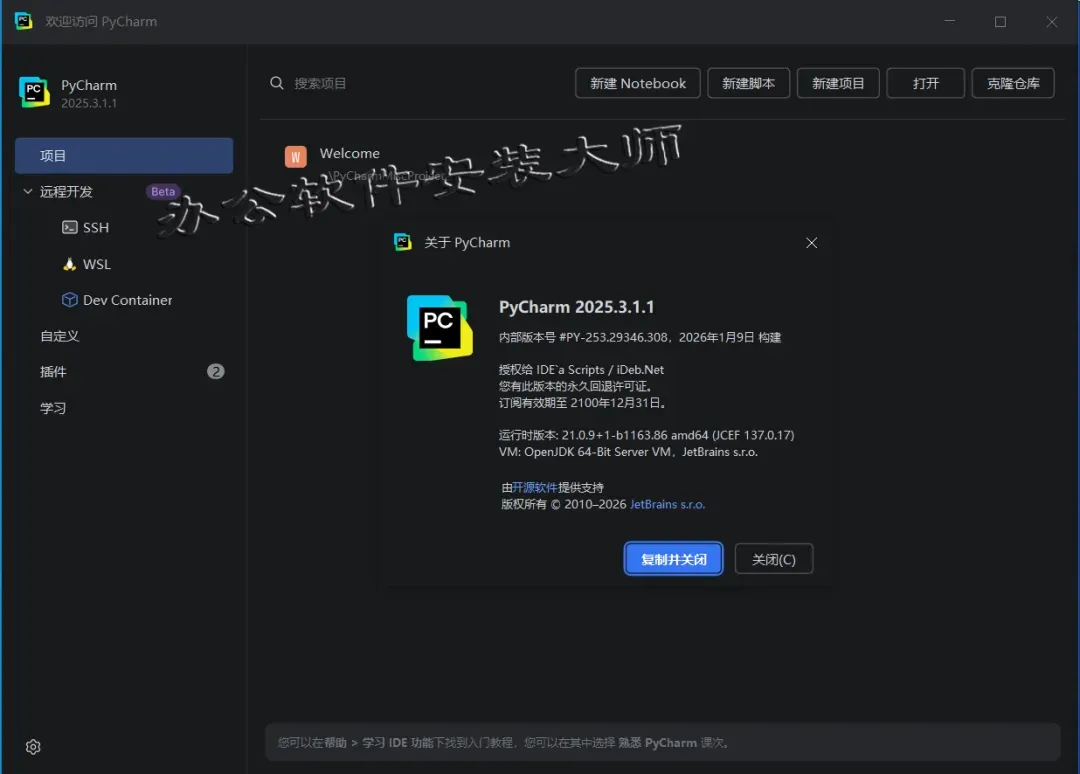This screenshot has height=774, width=1080.
Task: Minimize the PyCharm welcome window
Action: click(950, 21)
